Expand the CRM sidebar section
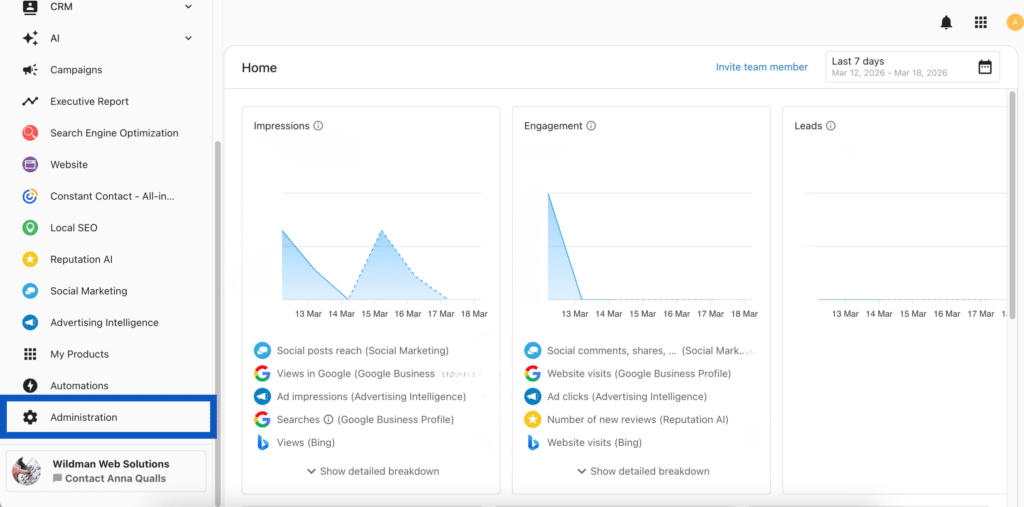Screen dimensions: 1024x507 (x=188, y=7)
